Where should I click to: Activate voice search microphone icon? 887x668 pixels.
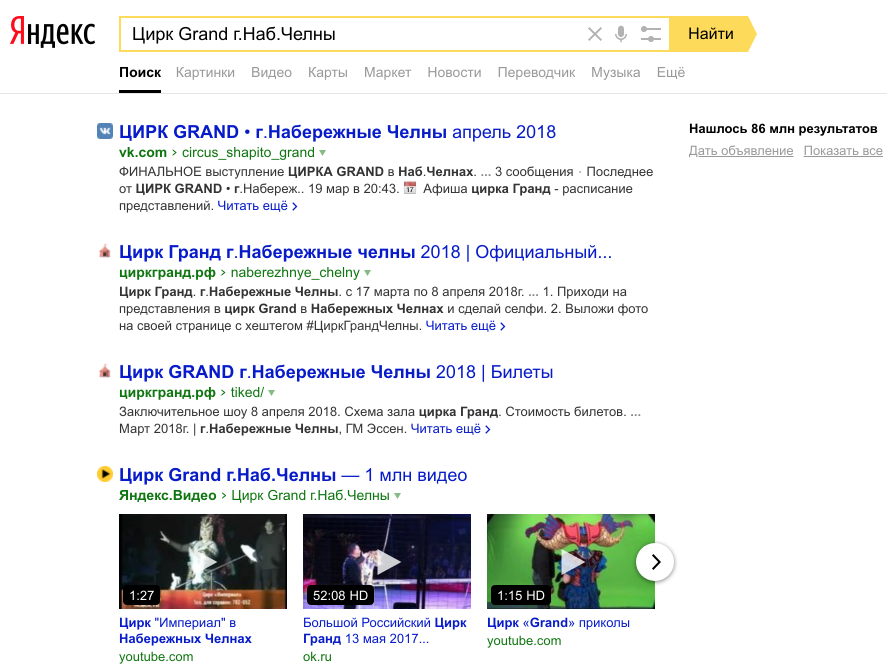(621, 34)
